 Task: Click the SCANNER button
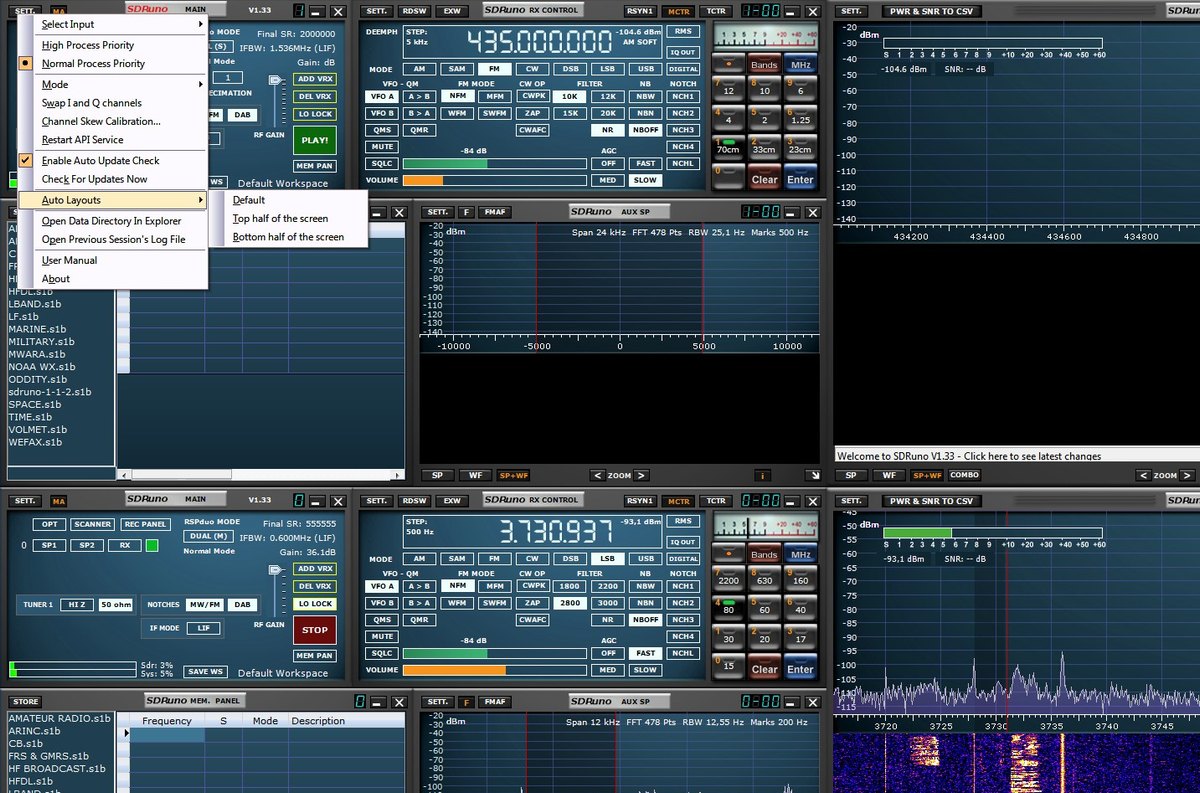92,524
